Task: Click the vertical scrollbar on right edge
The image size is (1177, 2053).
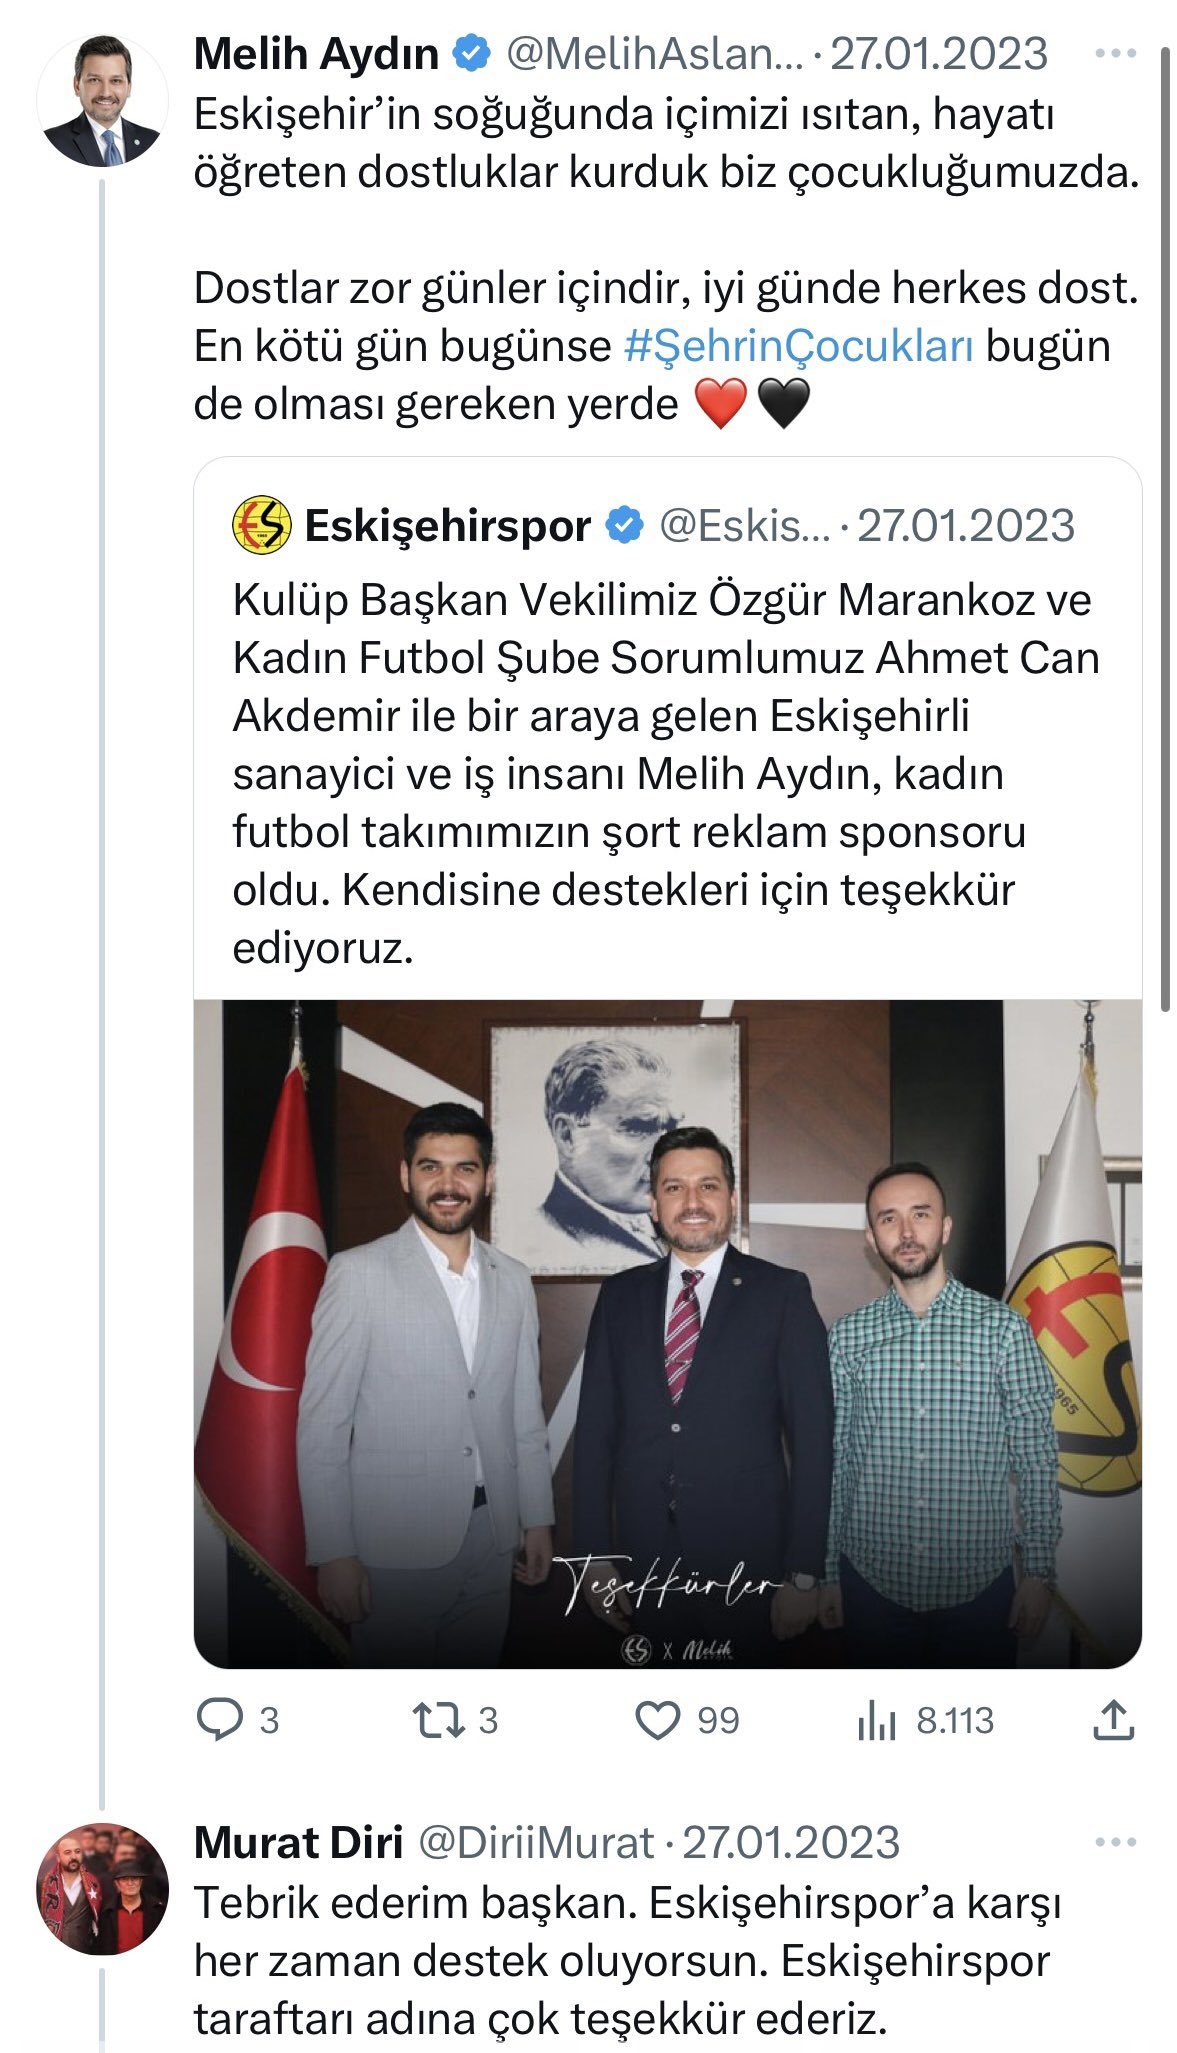Action: (1165, 530)
